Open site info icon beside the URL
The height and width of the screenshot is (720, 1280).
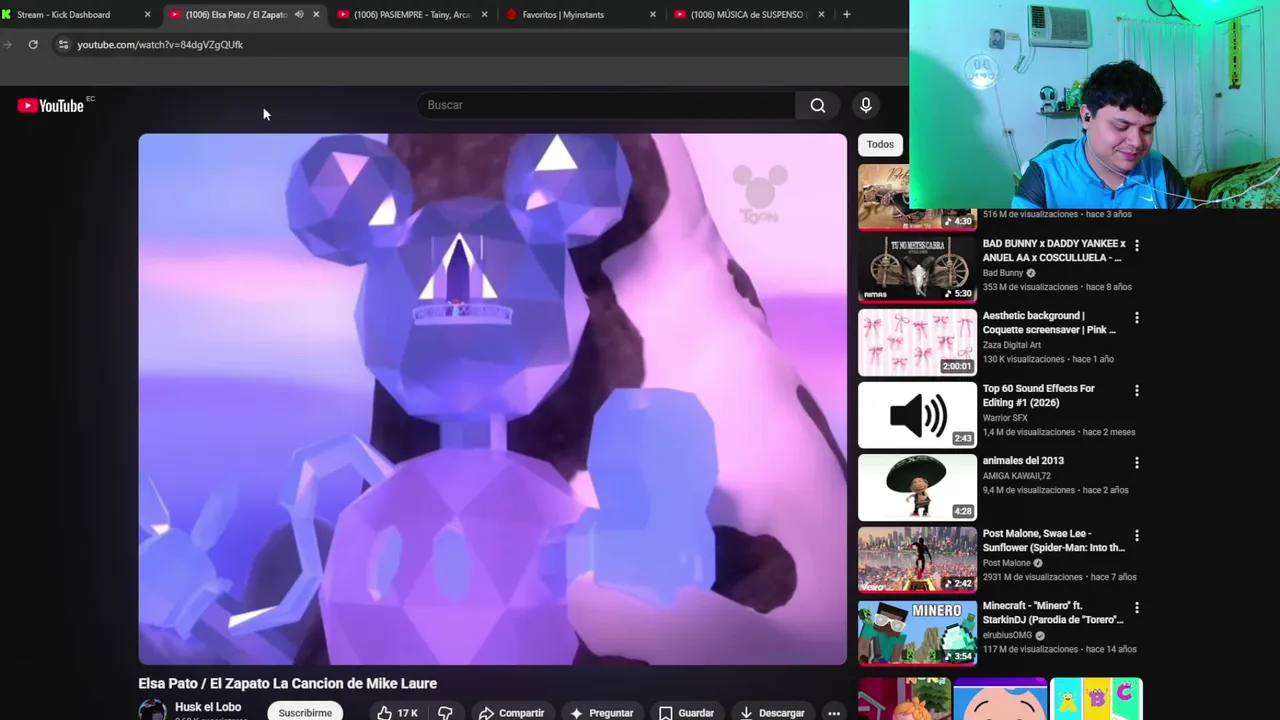[63, 44]
